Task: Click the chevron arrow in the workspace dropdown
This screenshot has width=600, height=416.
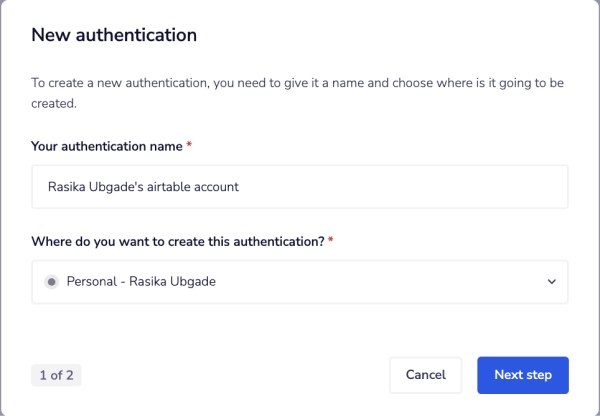Action: [551, 282]
